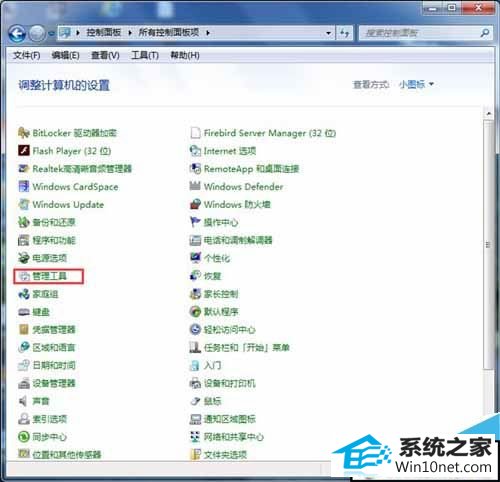Open the 管理工具 link

49,276
